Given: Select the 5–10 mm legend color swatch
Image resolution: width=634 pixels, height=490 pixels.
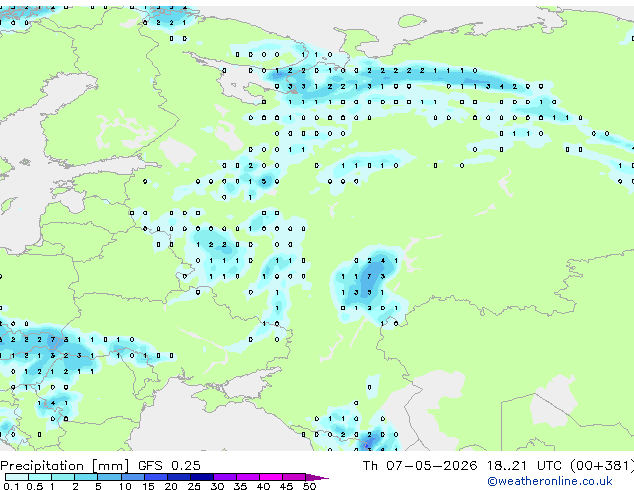Looking at the screenshot, I should [109, 477].
